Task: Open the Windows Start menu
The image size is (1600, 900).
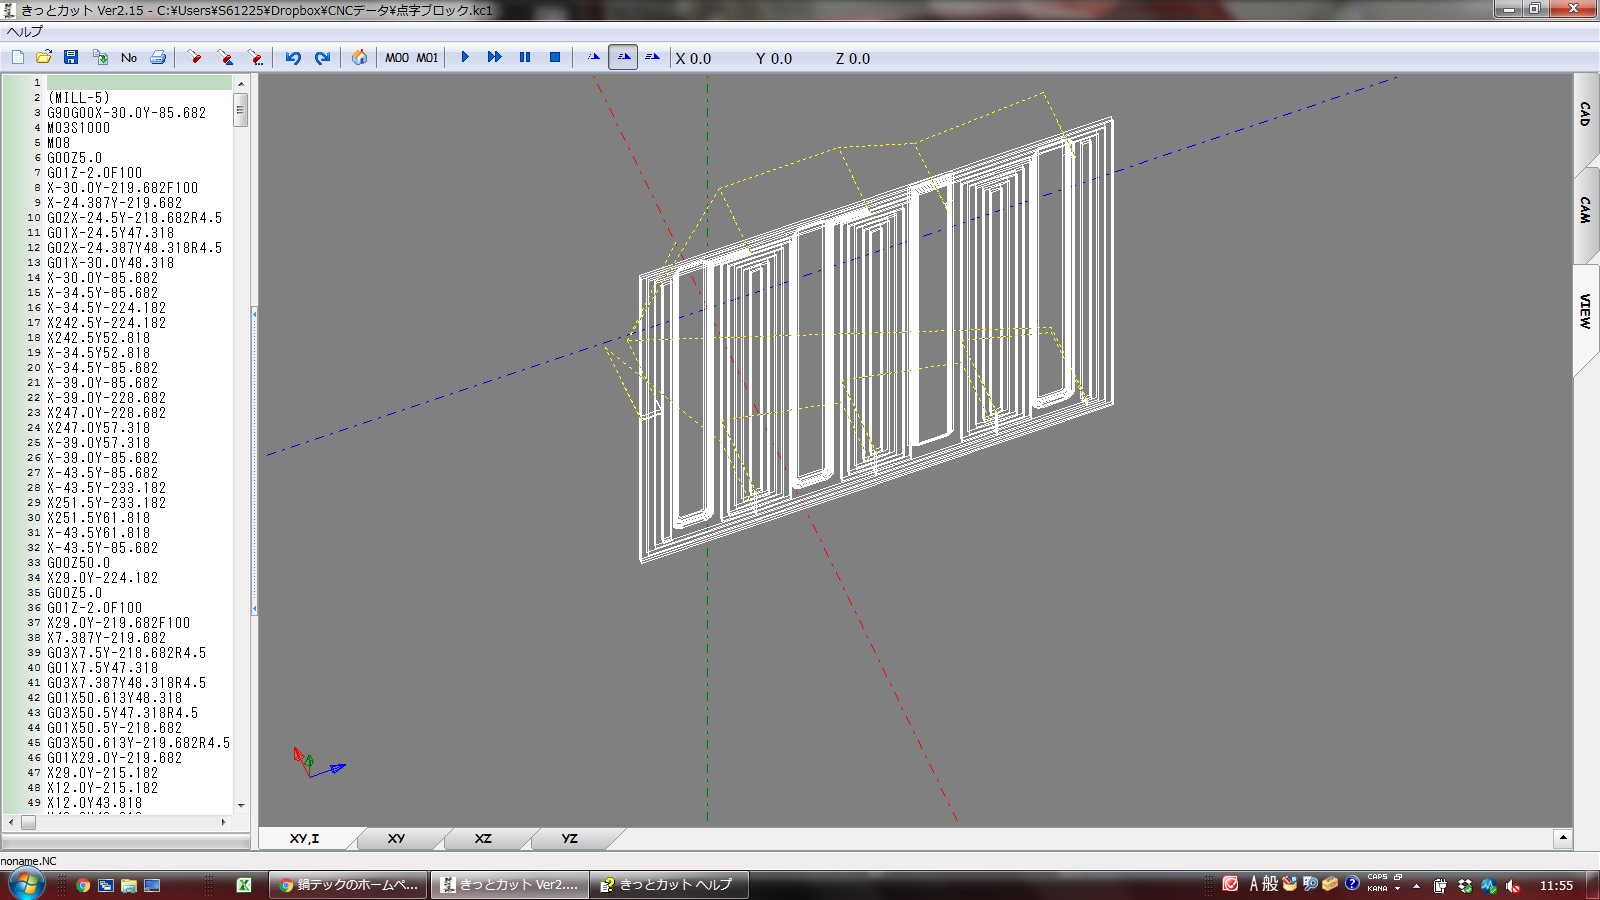Action: (x=26, y=885)
